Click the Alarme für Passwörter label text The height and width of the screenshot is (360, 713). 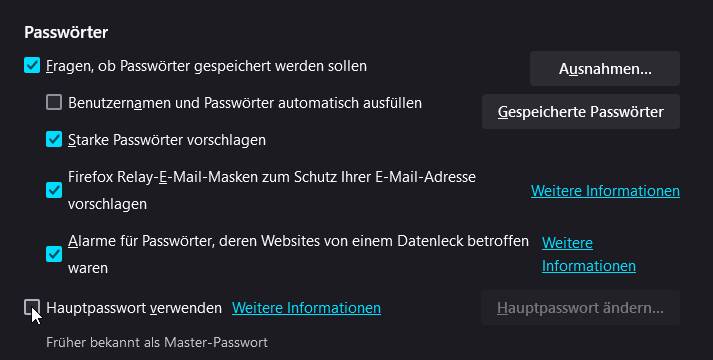pos(298,254)
